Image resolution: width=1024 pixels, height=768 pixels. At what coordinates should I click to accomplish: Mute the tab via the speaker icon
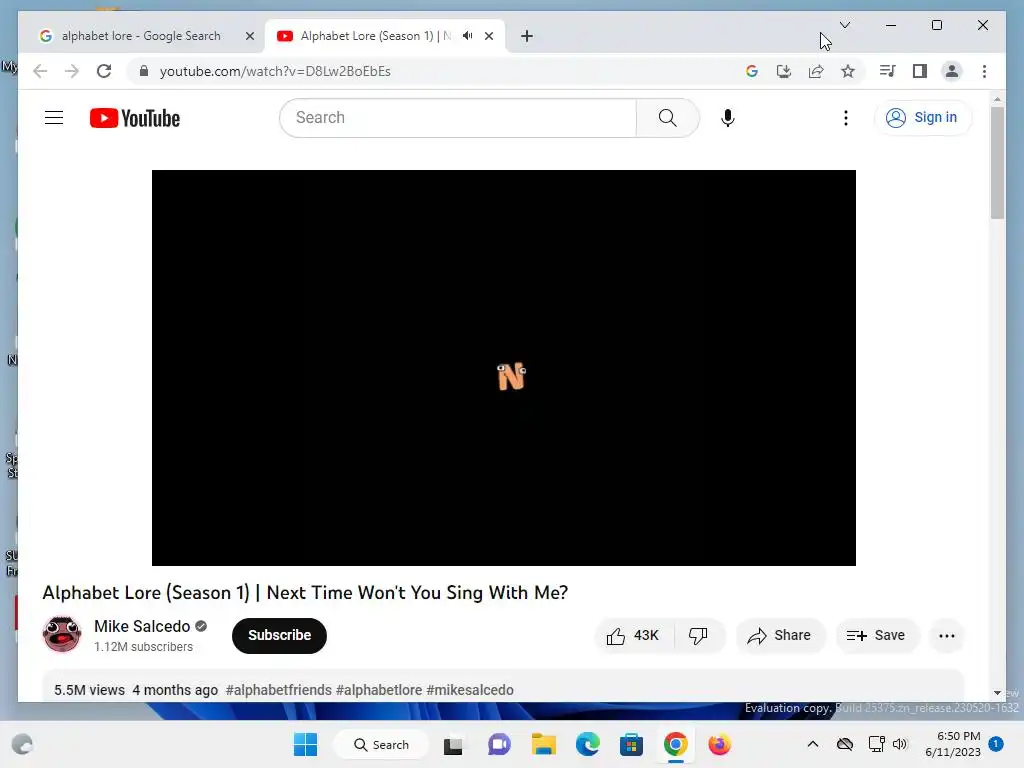point(468,36)
